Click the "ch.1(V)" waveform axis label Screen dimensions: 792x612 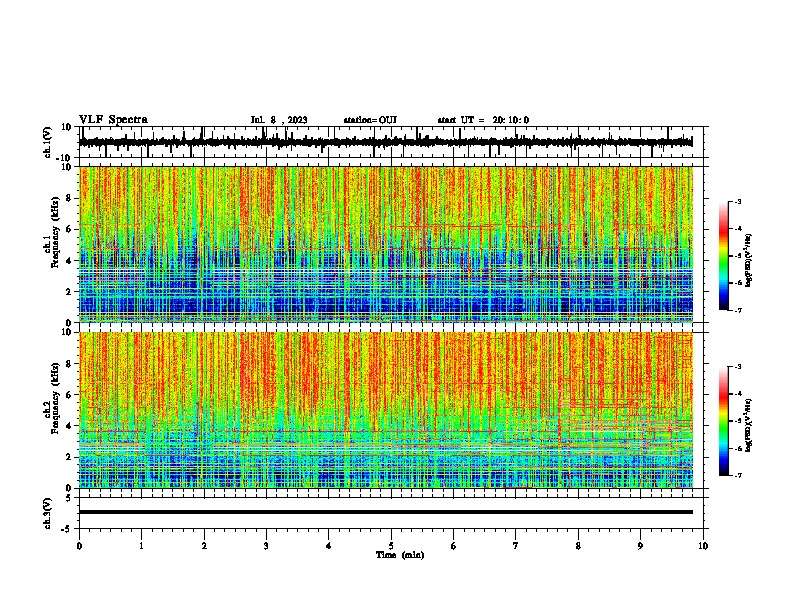48,142
